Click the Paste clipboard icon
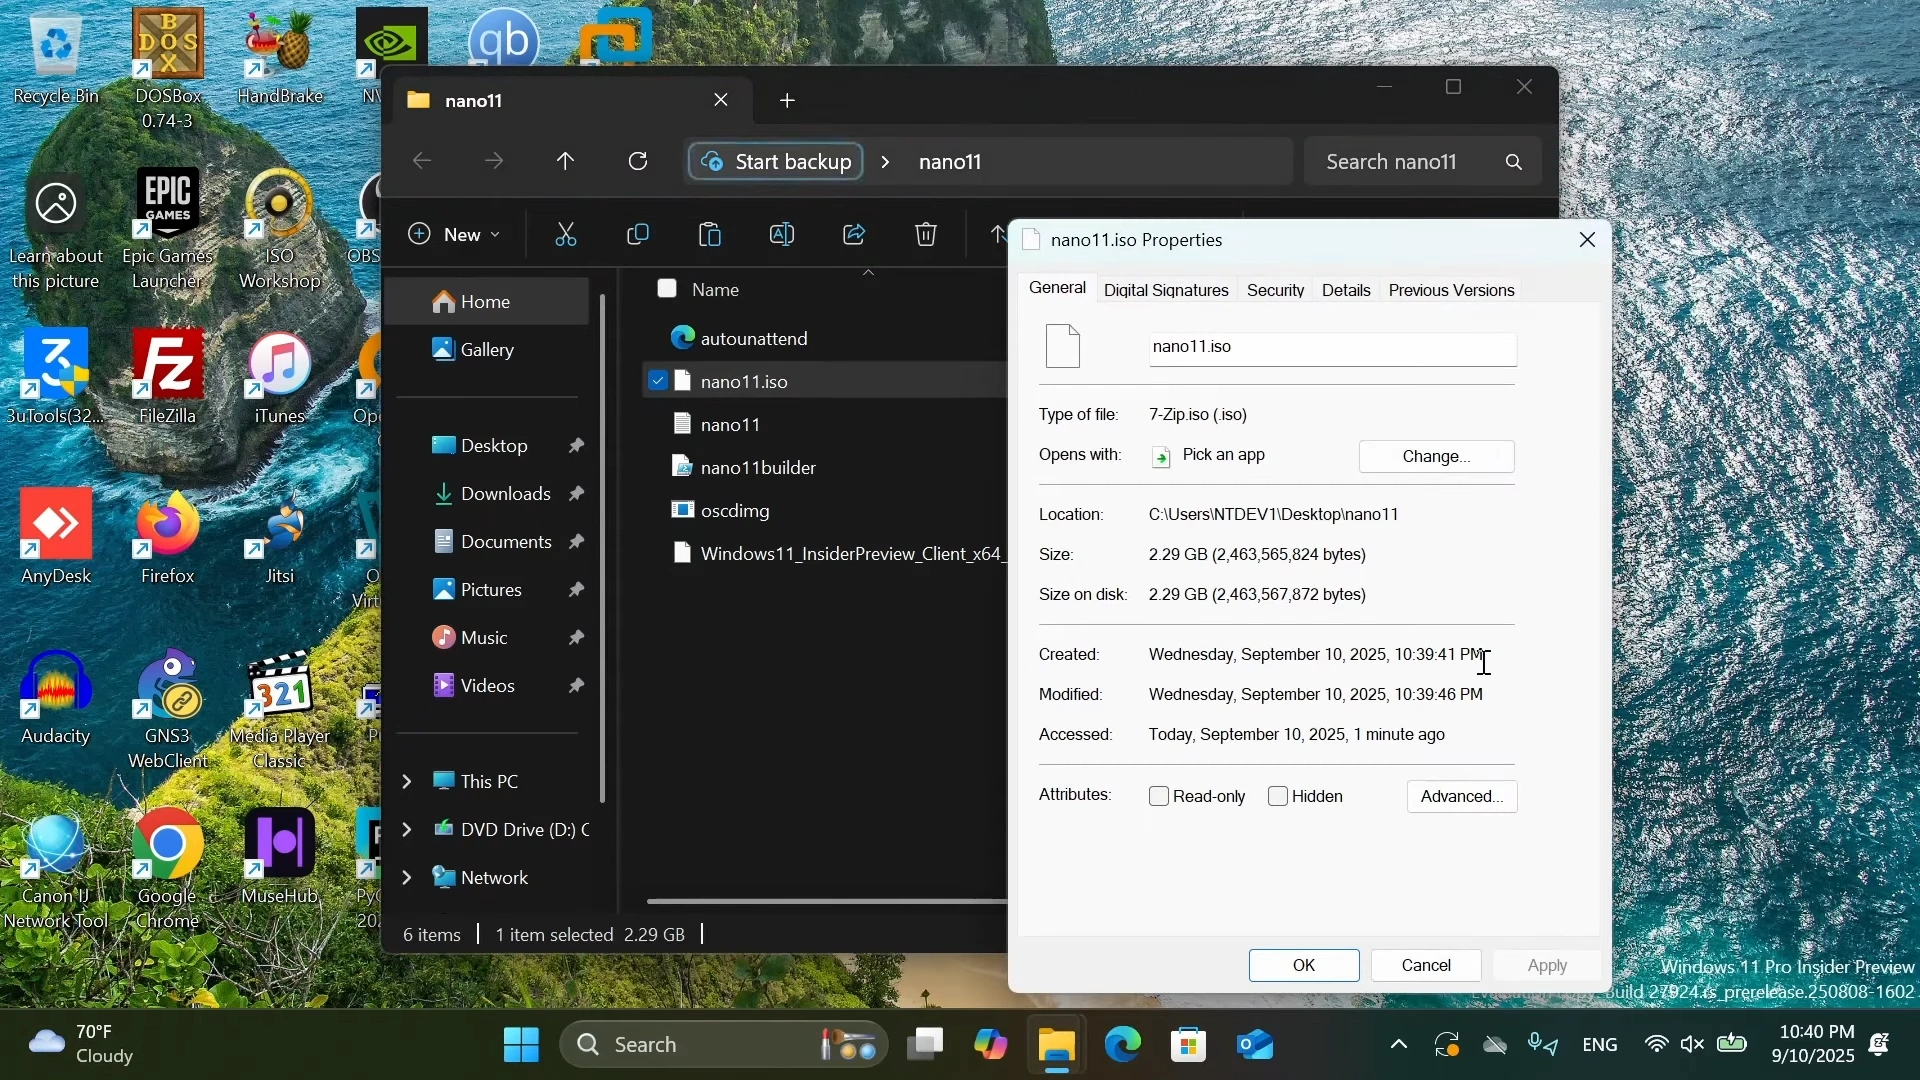Screen dimensions: 1920x1080 (x=711, y=235)
